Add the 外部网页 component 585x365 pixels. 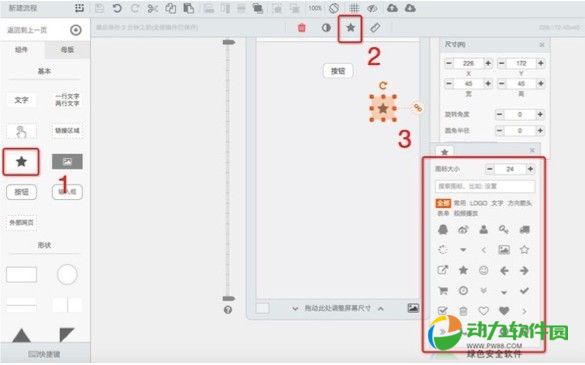(x=21, y=222)
